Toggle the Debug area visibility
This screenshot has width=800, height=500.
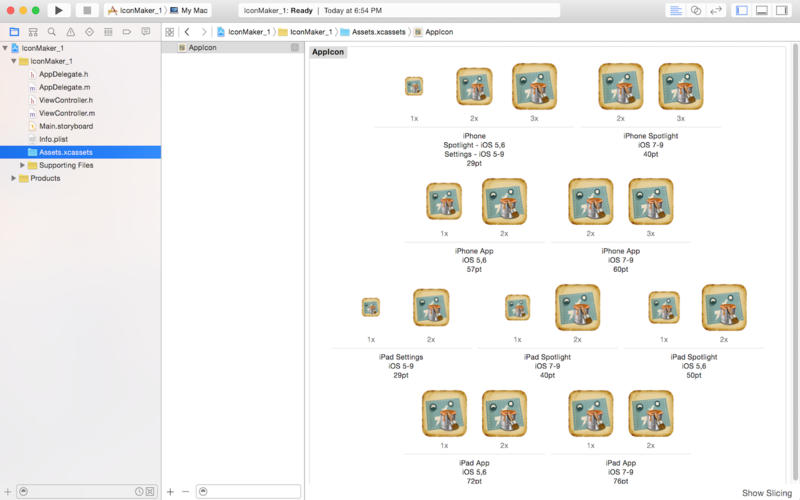point(762,10)
